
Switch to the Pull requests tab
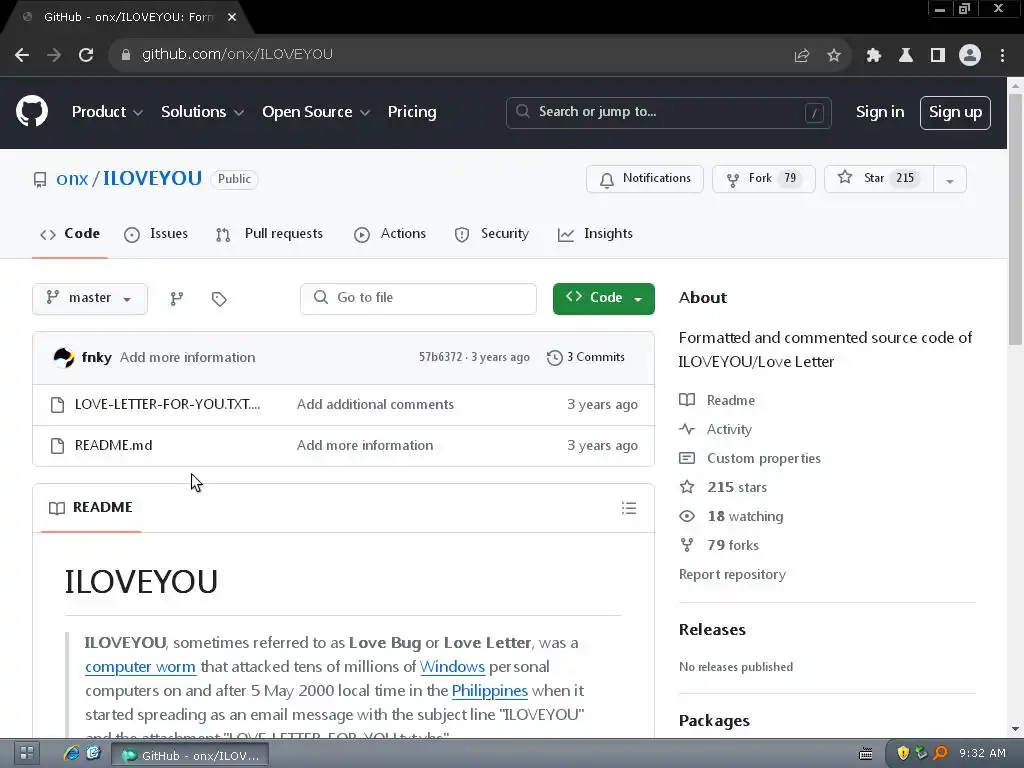(x=269, y=234)
